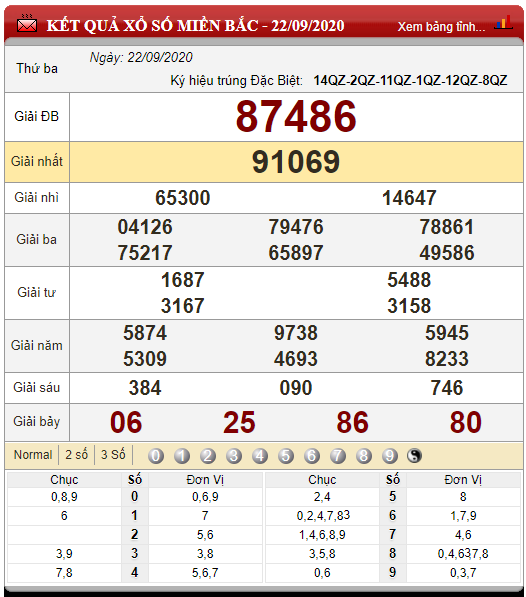Select third prize number 79476
Screen dimensions: 526x597
(296, 227)
